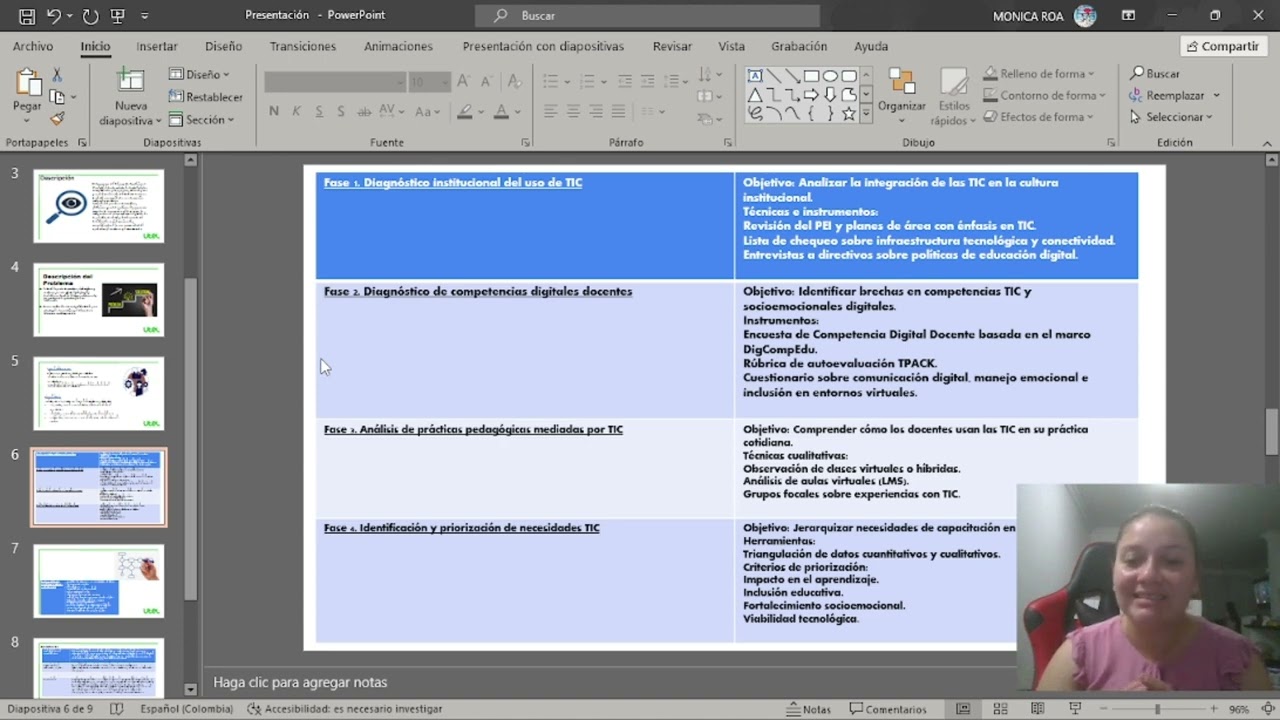
Task: Select the five-point star shape
Action: (x=849, y=114)
